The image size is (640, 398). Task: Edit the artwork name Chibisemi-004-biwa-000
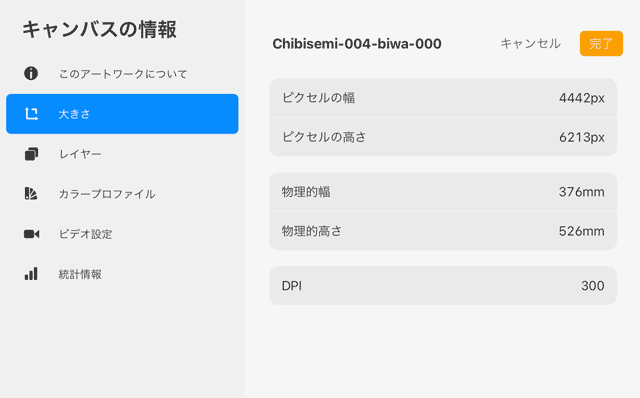(357, 44)
